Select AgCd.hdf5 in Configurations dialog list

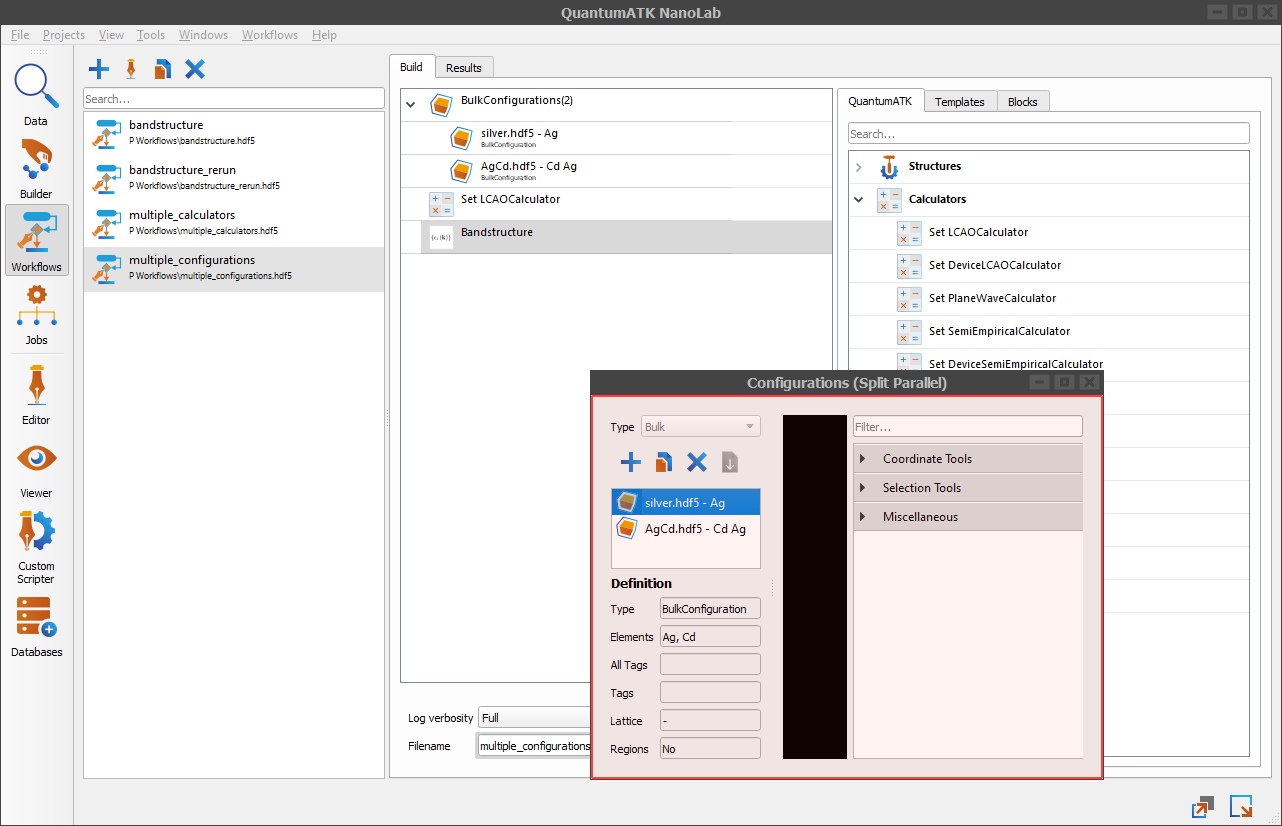tap(686, 529)
